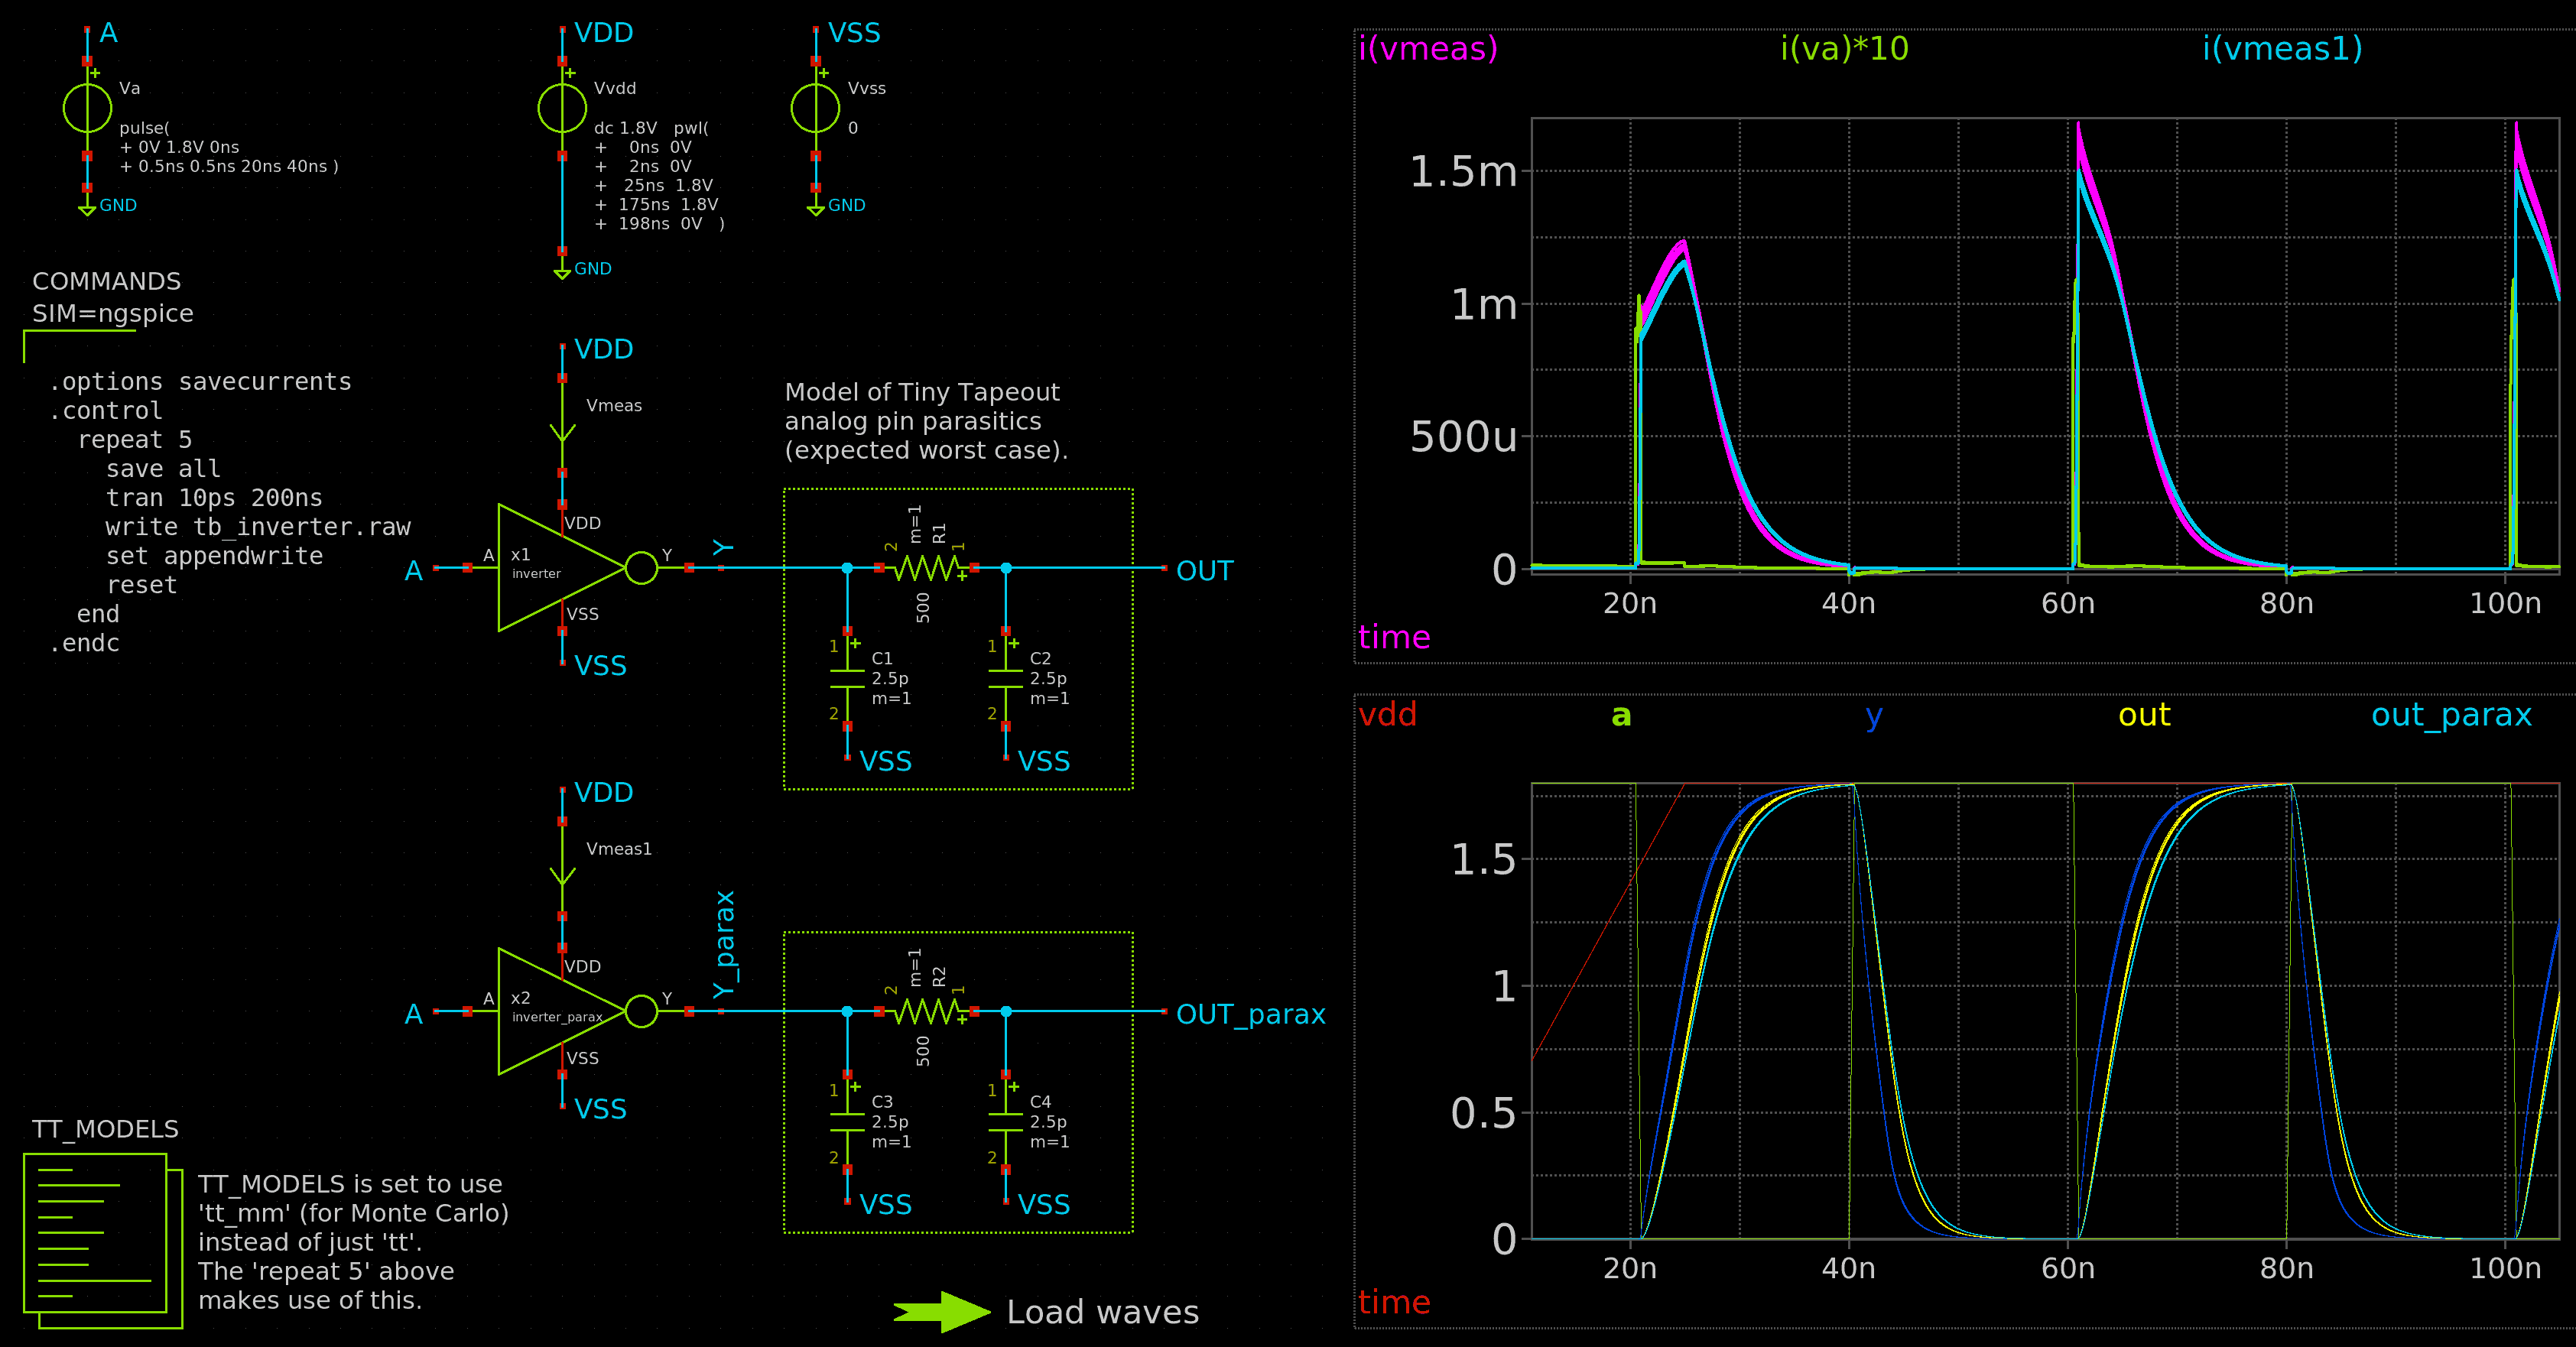2576x1347 pixels.
Task: Click the Vvdd pwl source parameter text
Action: (660, 176)
